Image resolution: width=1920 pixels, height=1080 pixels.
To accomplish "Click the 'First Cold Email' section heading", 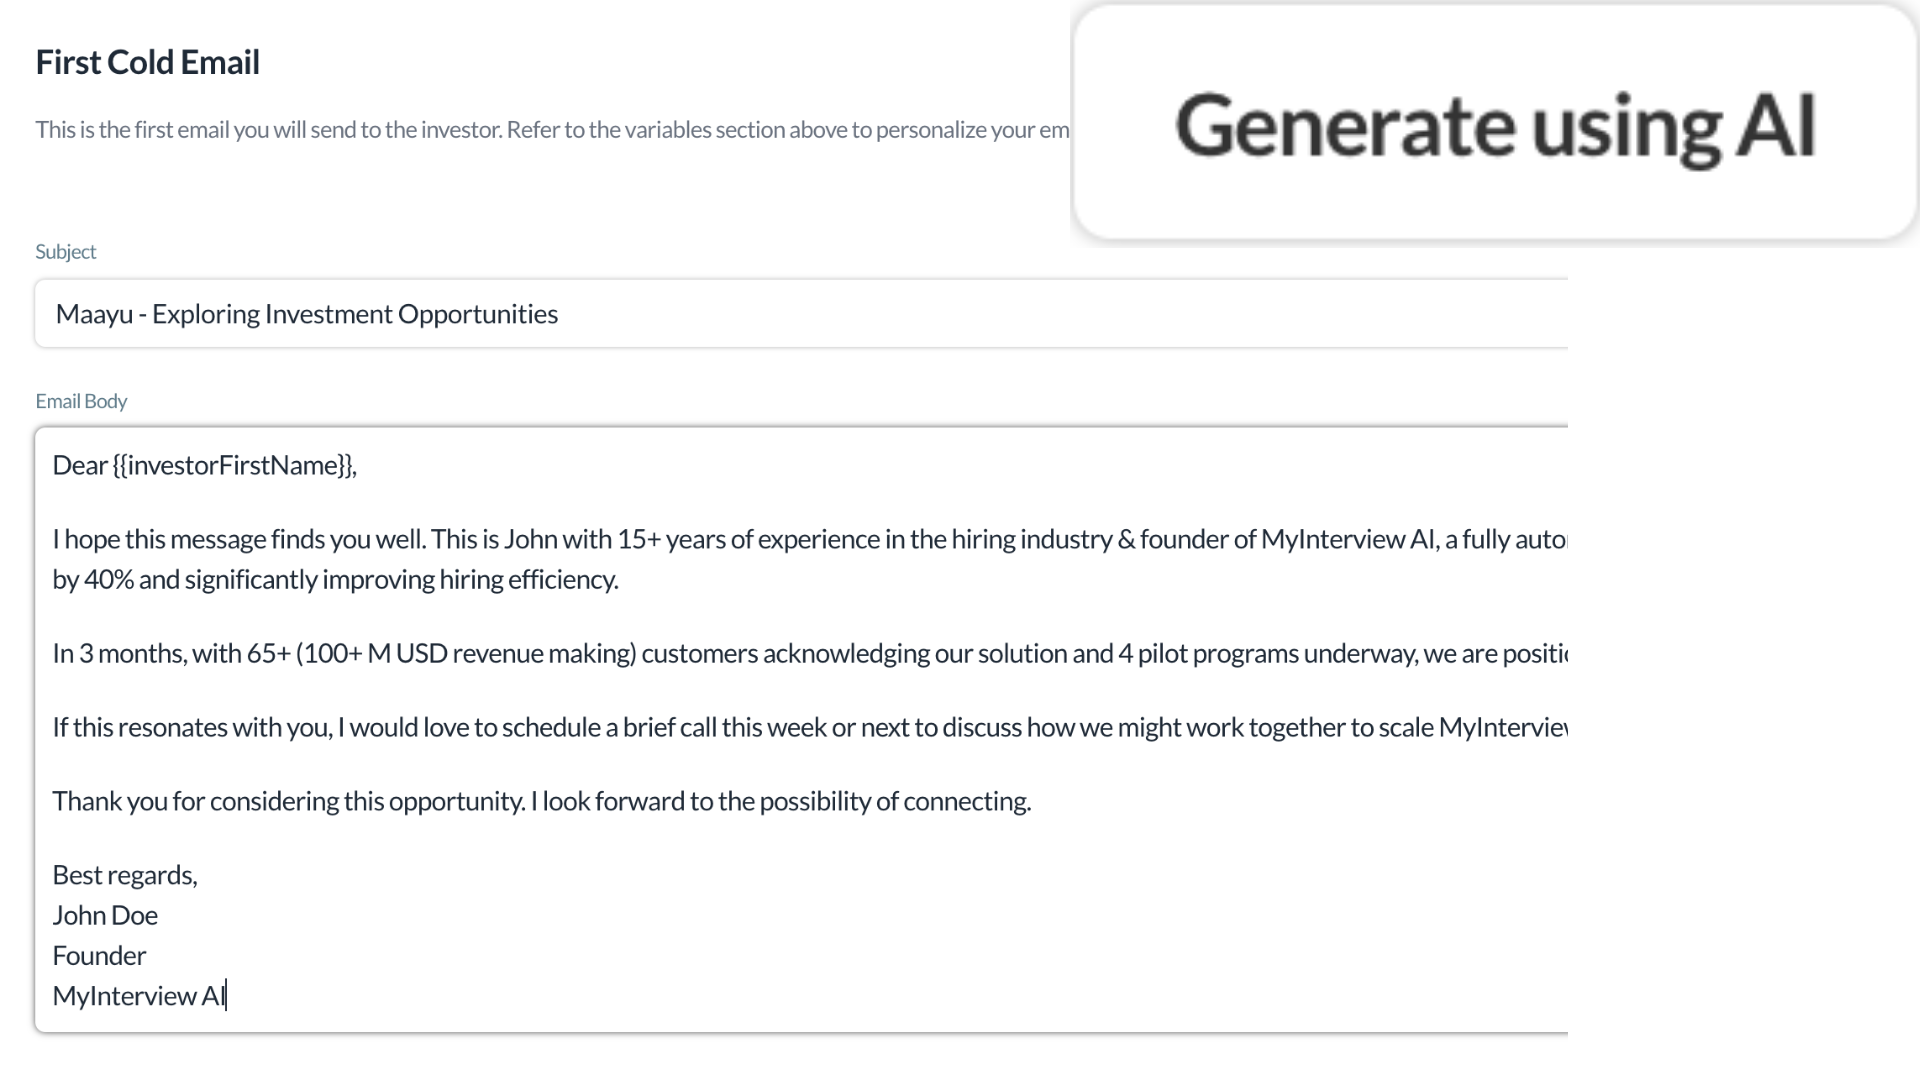I will point(148,62).
